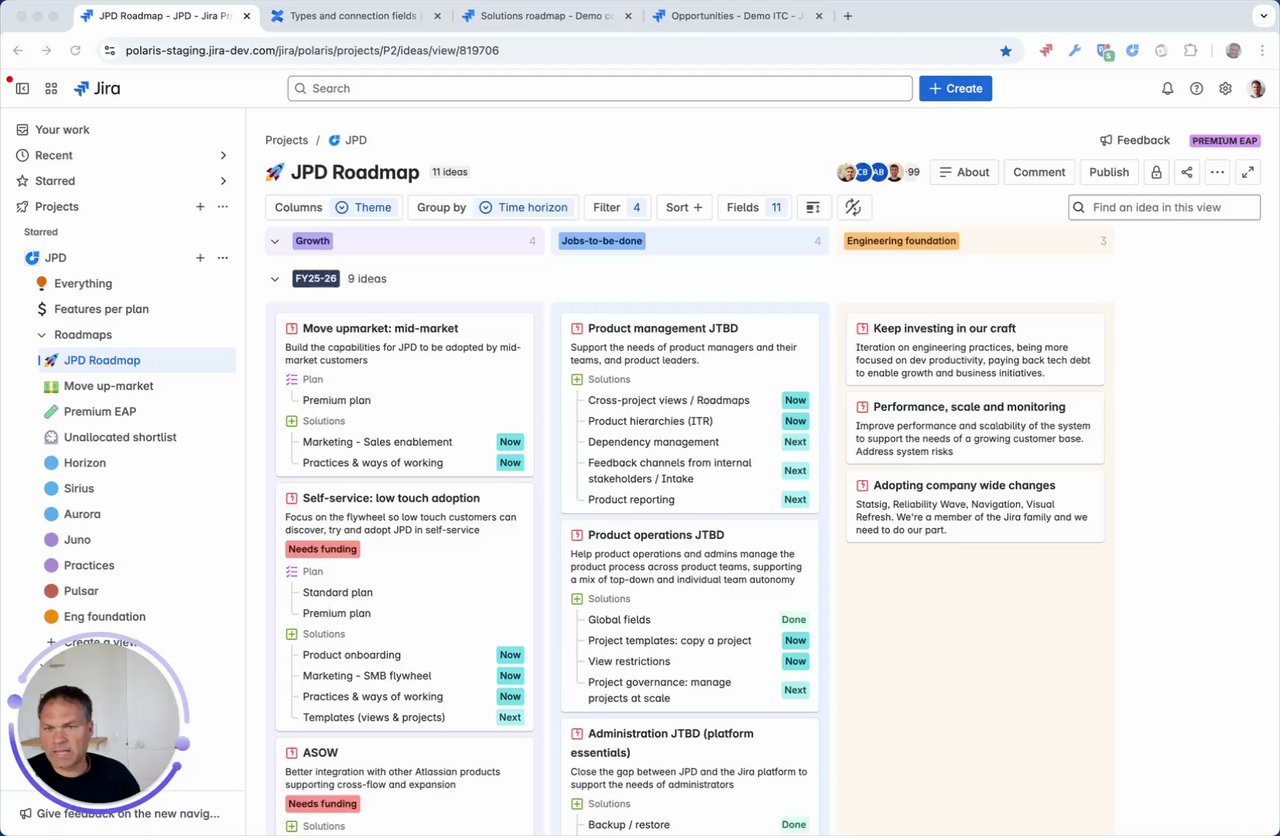Bookmark the page with the star icon
This screenshot has width=1280, height=836.
coord(1005,50)
